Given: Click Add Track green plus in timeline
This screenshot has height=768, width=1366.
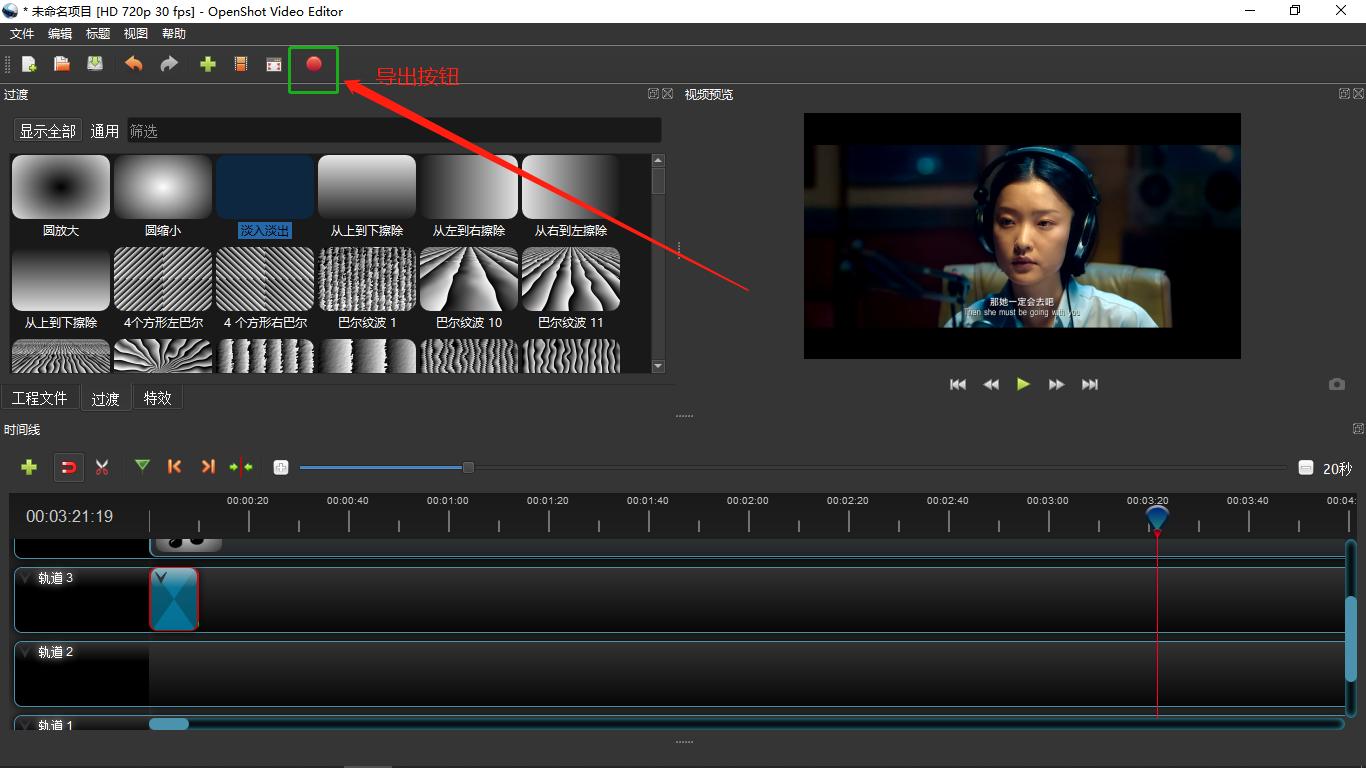Looking at the screenshot, I should 29,467.
